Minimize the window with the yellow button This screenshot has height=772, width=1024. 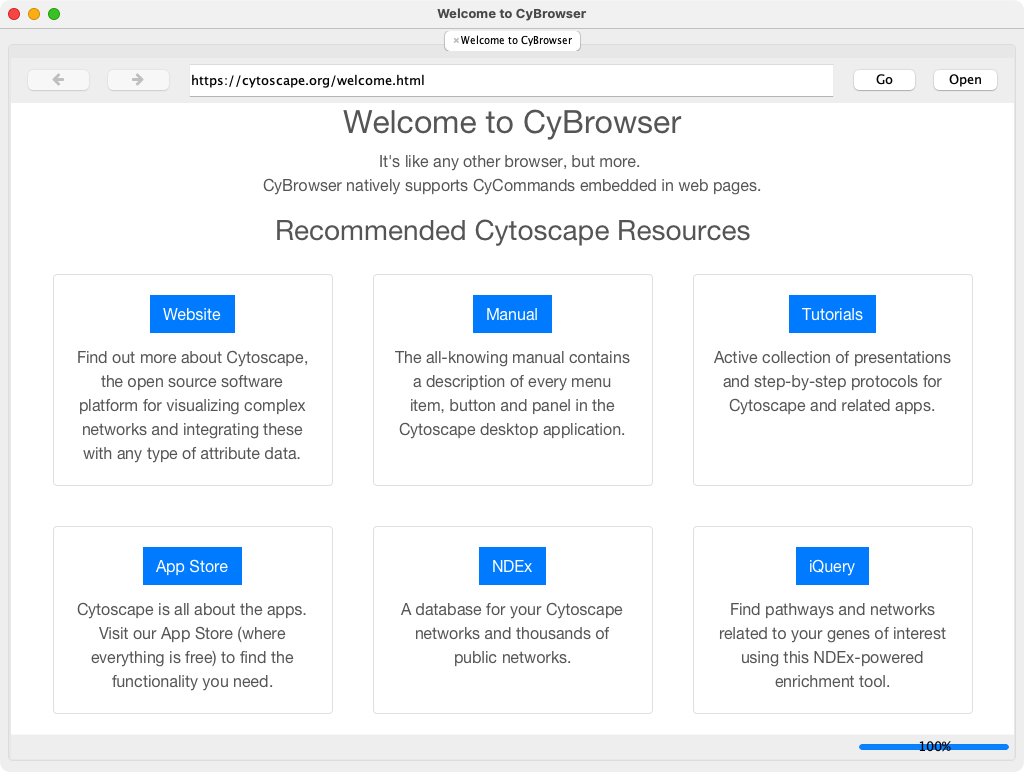pos(34,14)
